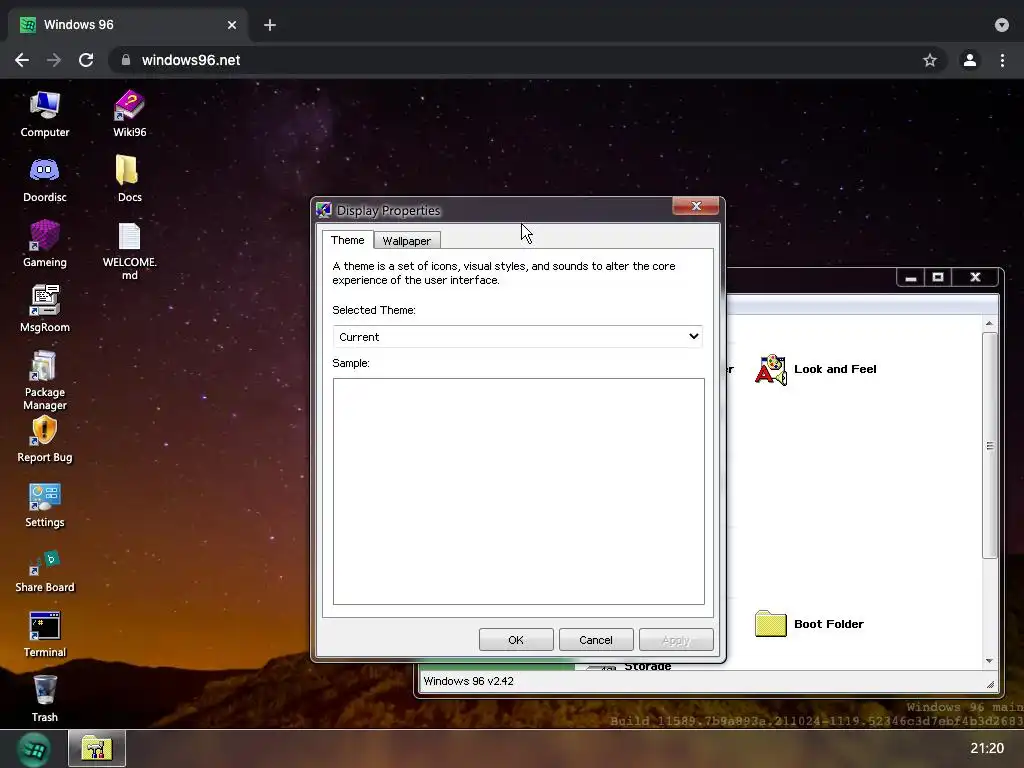Go back in the browser
1024x768 pixels.
point(22,60)
